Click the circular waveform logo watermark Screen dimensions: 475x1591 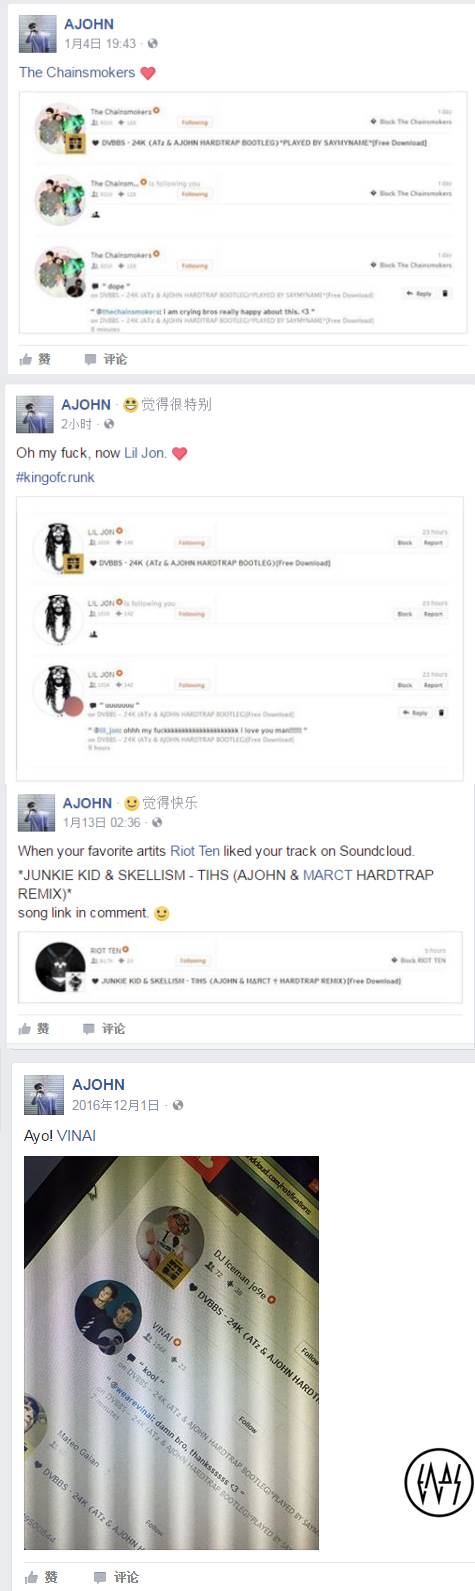click(439, 1482)
